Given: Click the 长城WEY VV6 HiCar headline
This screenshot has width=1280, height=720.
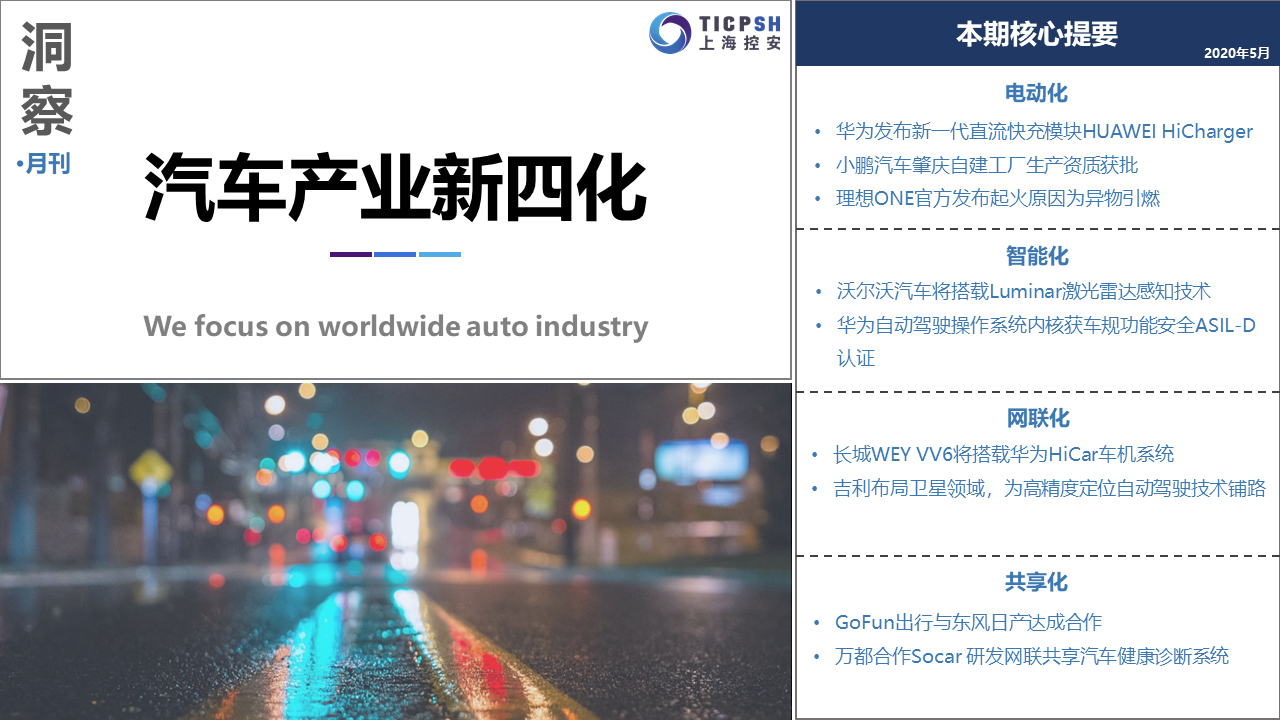Looking at the screenshot, I should pos(1003,454).
